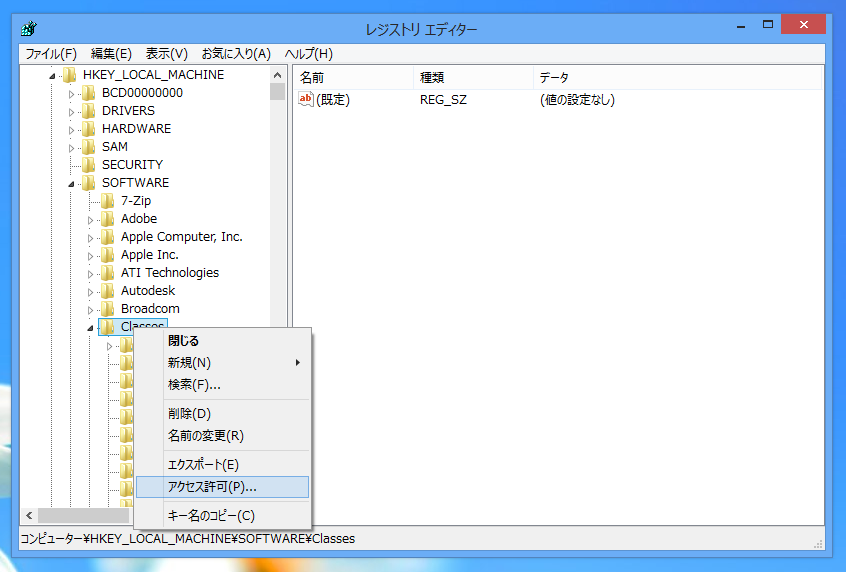Click the HARDWARE folder icon
This screenshot has height=572, width=846.
coord(88,129)
